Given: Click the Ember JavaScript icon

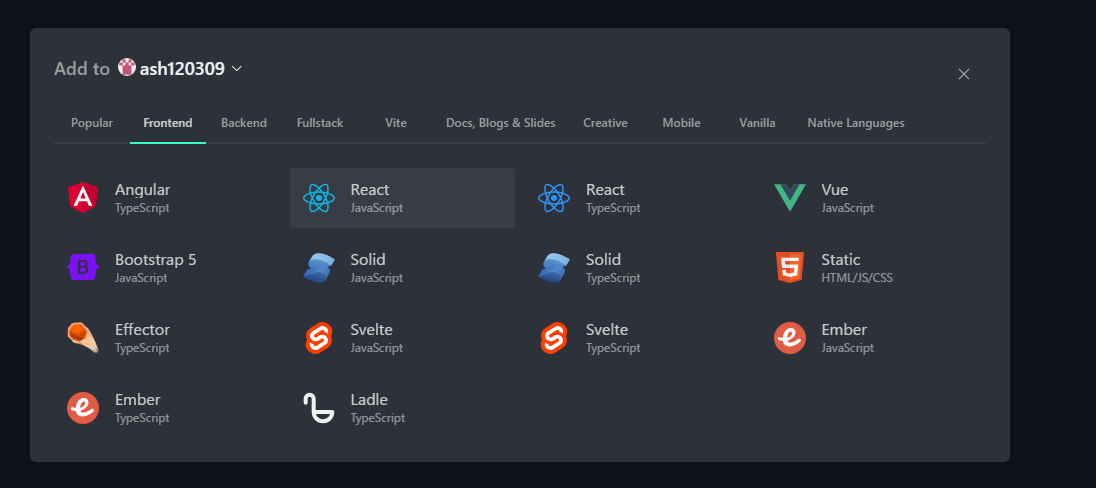Looking at the screenshot, I should [x=790, y=338].
